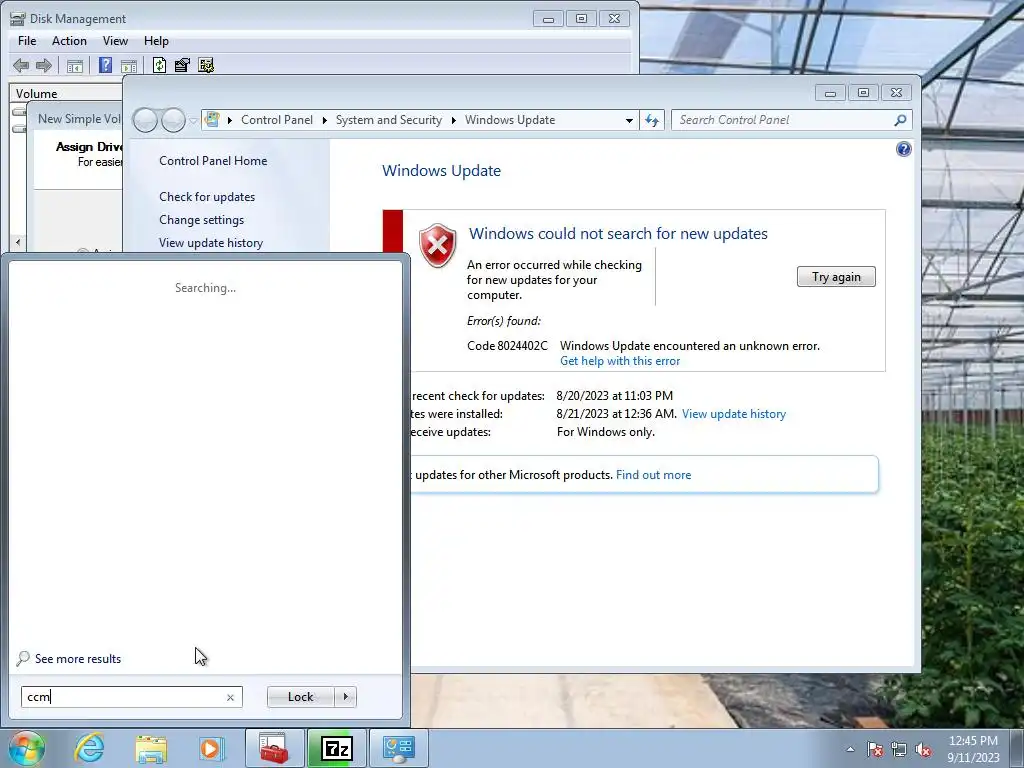Click the System and Security breadcrumb segment
This screenshot has width=1024, height=768.
click(x=389, y=120)
